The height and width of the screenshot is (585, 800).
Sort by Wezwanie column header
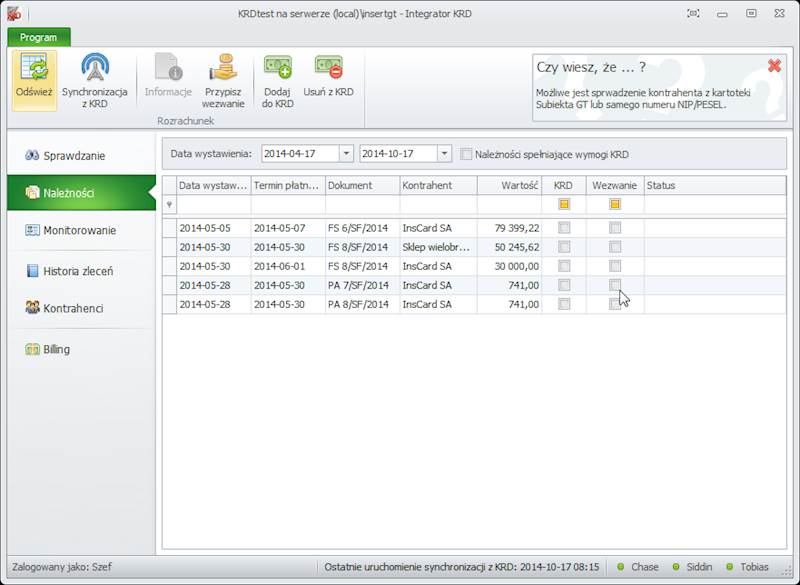615,186
